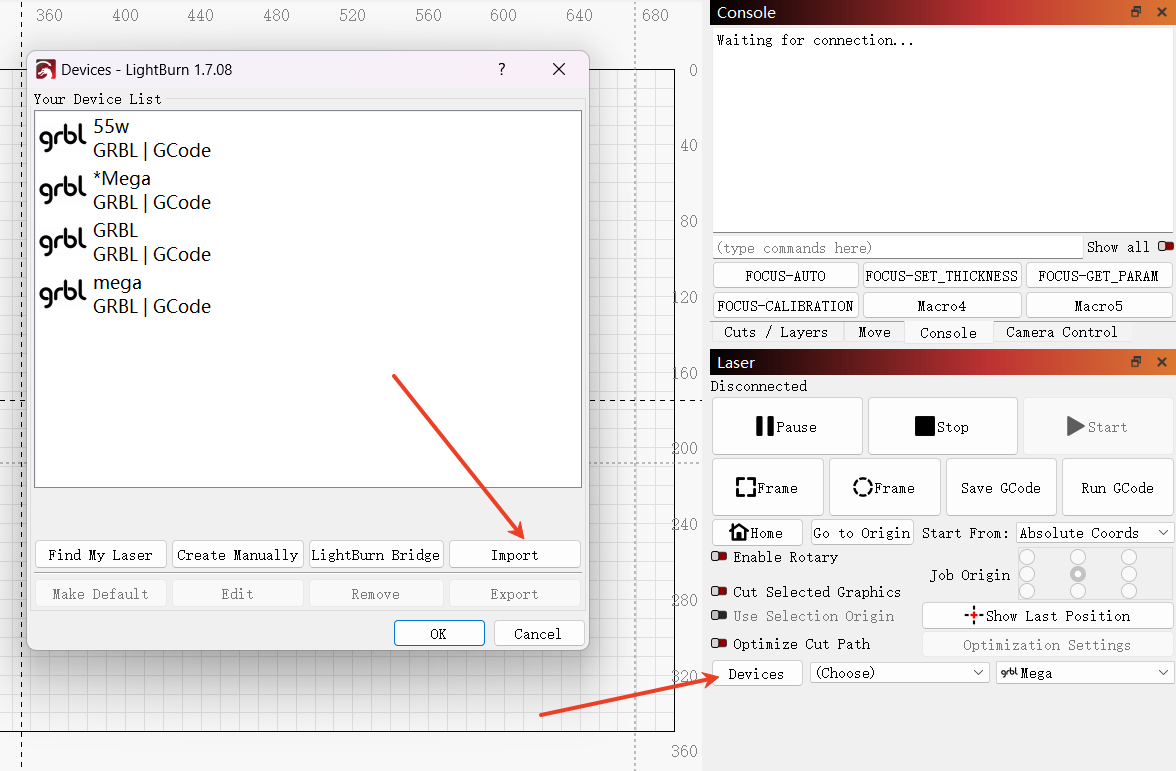Image resolution: width=1176 pixels, height=771 pixels.
Task: Toggle Optimize Cut Path
Action: click(718, 643)
